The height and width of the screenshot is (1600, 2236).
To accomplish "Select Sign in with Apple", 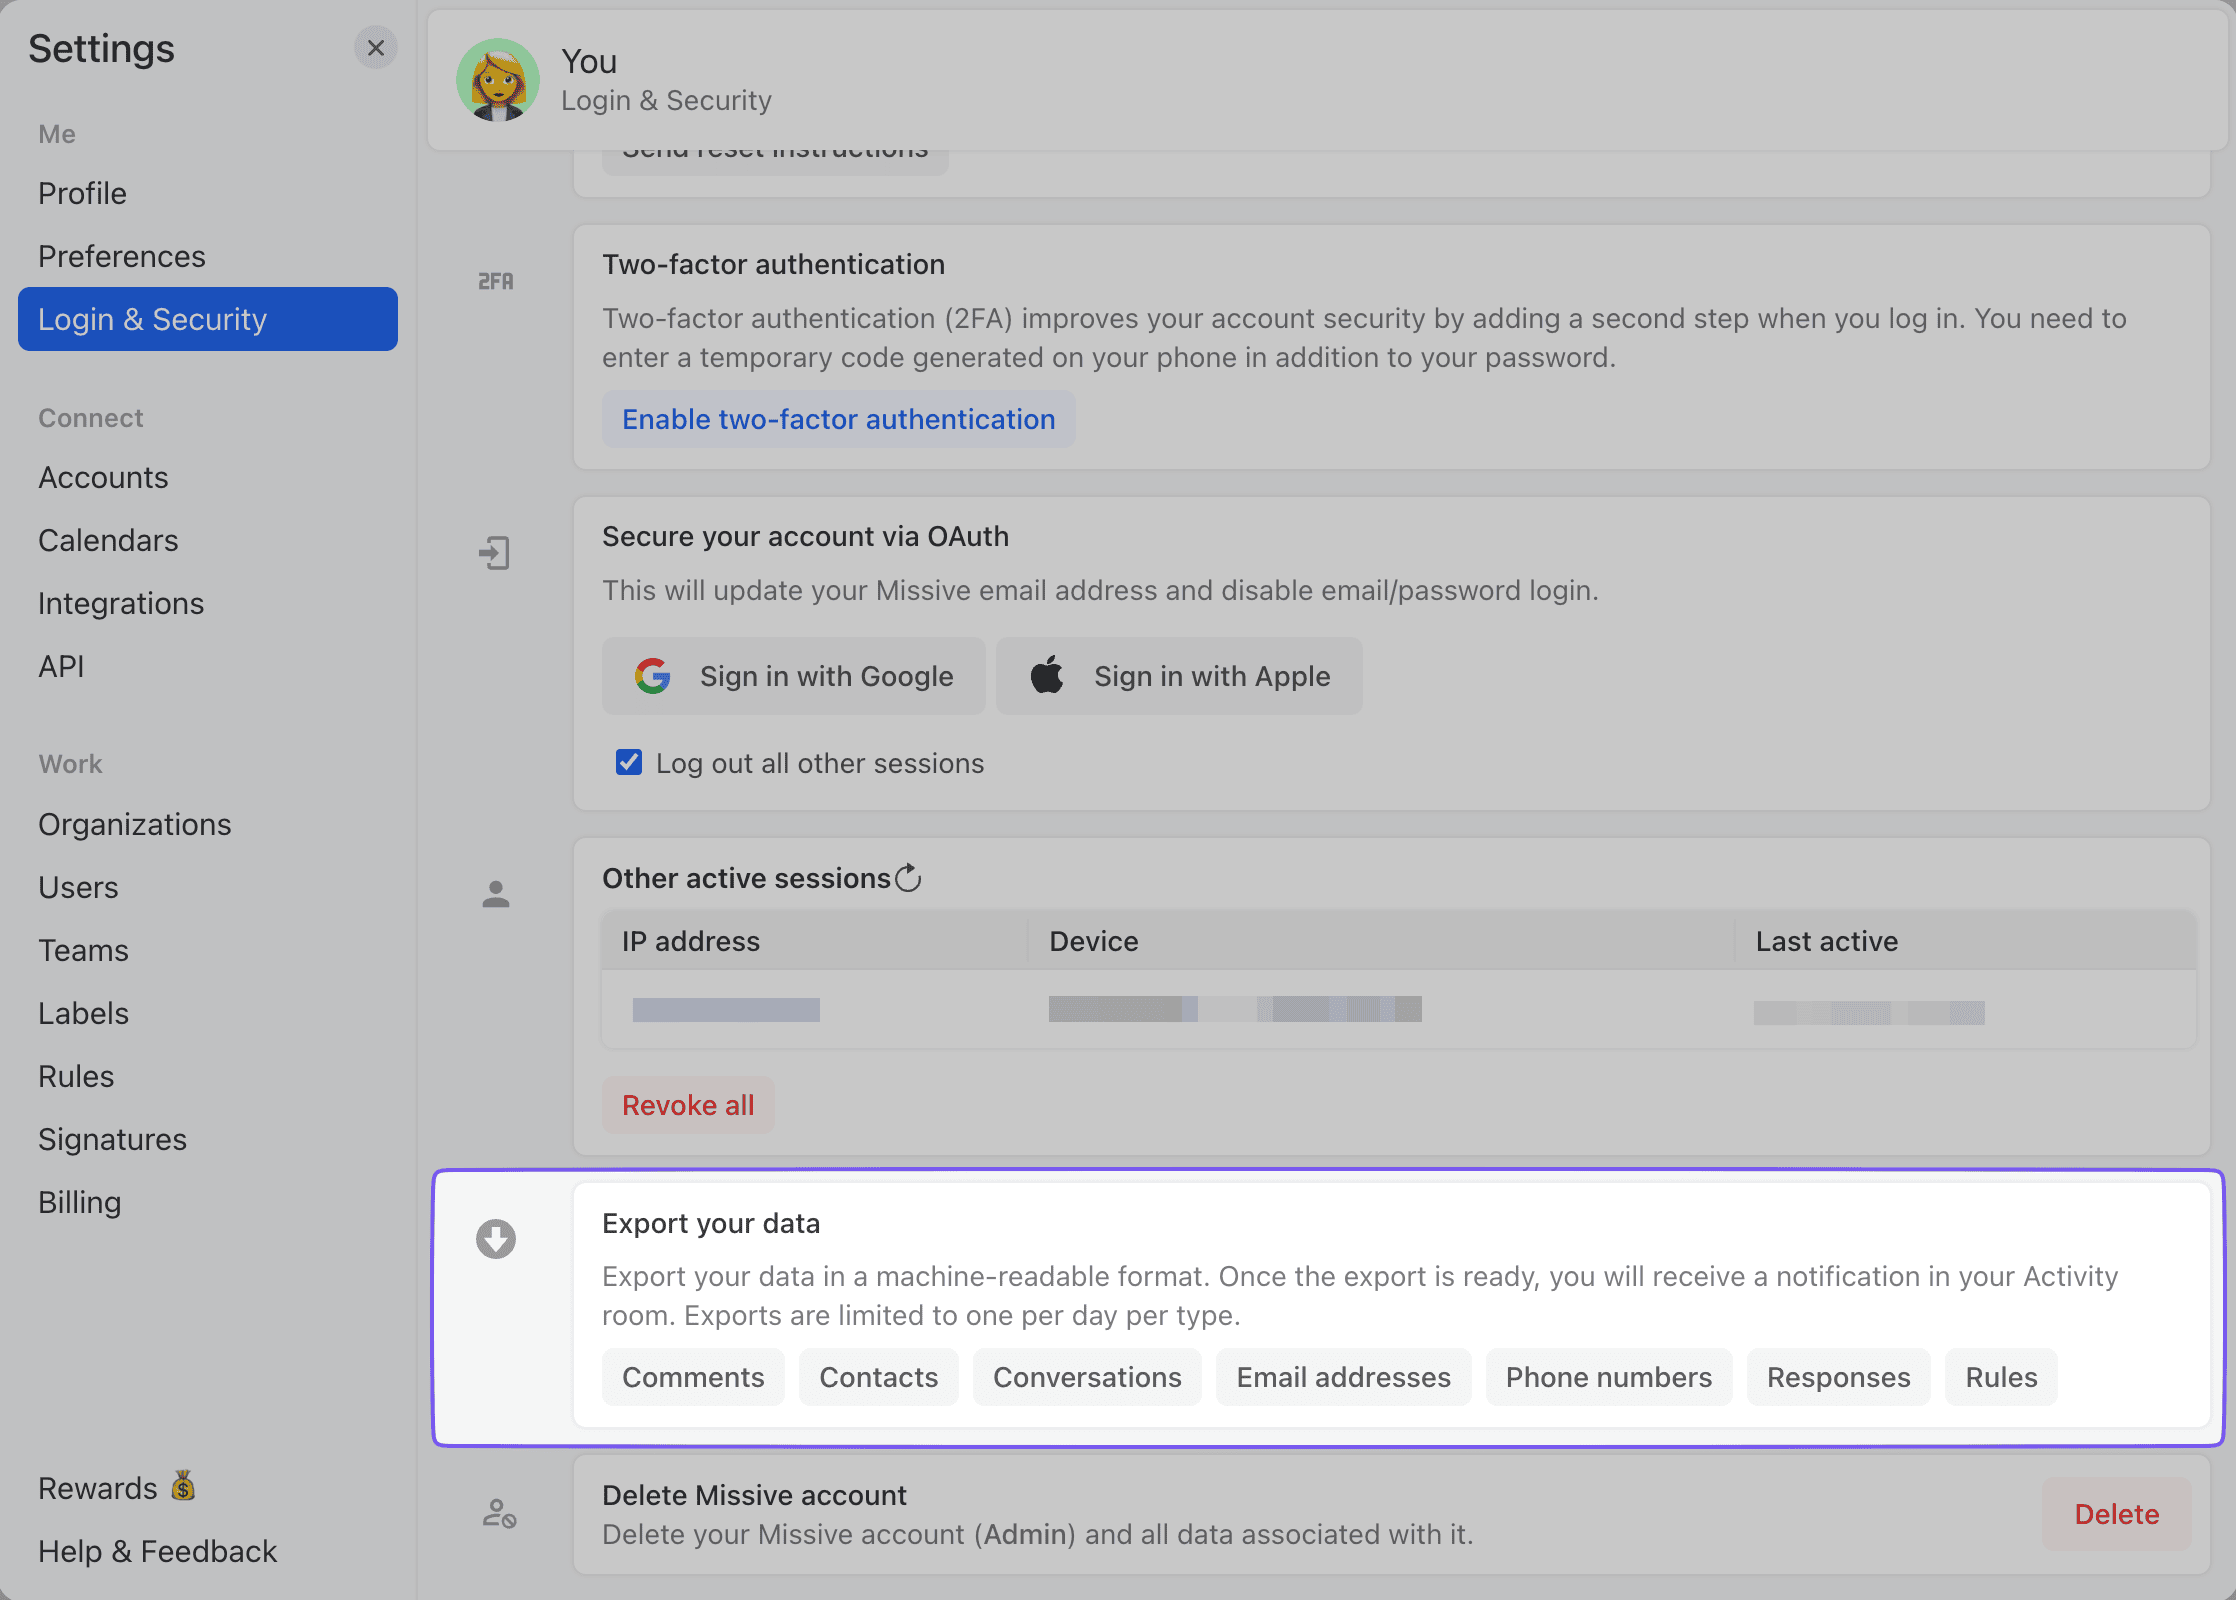I will (1179, 676).
